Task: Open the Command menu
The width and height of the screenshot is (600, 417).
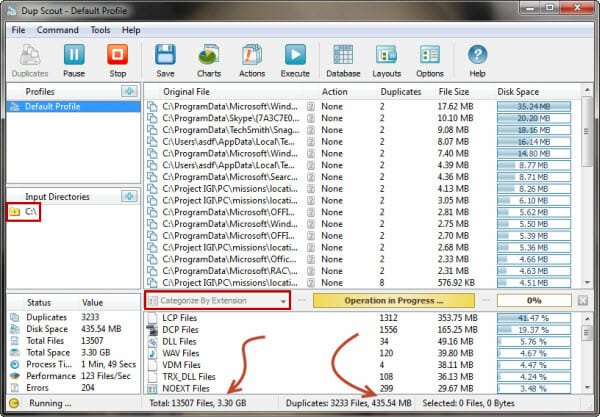Action: point(57,30)
